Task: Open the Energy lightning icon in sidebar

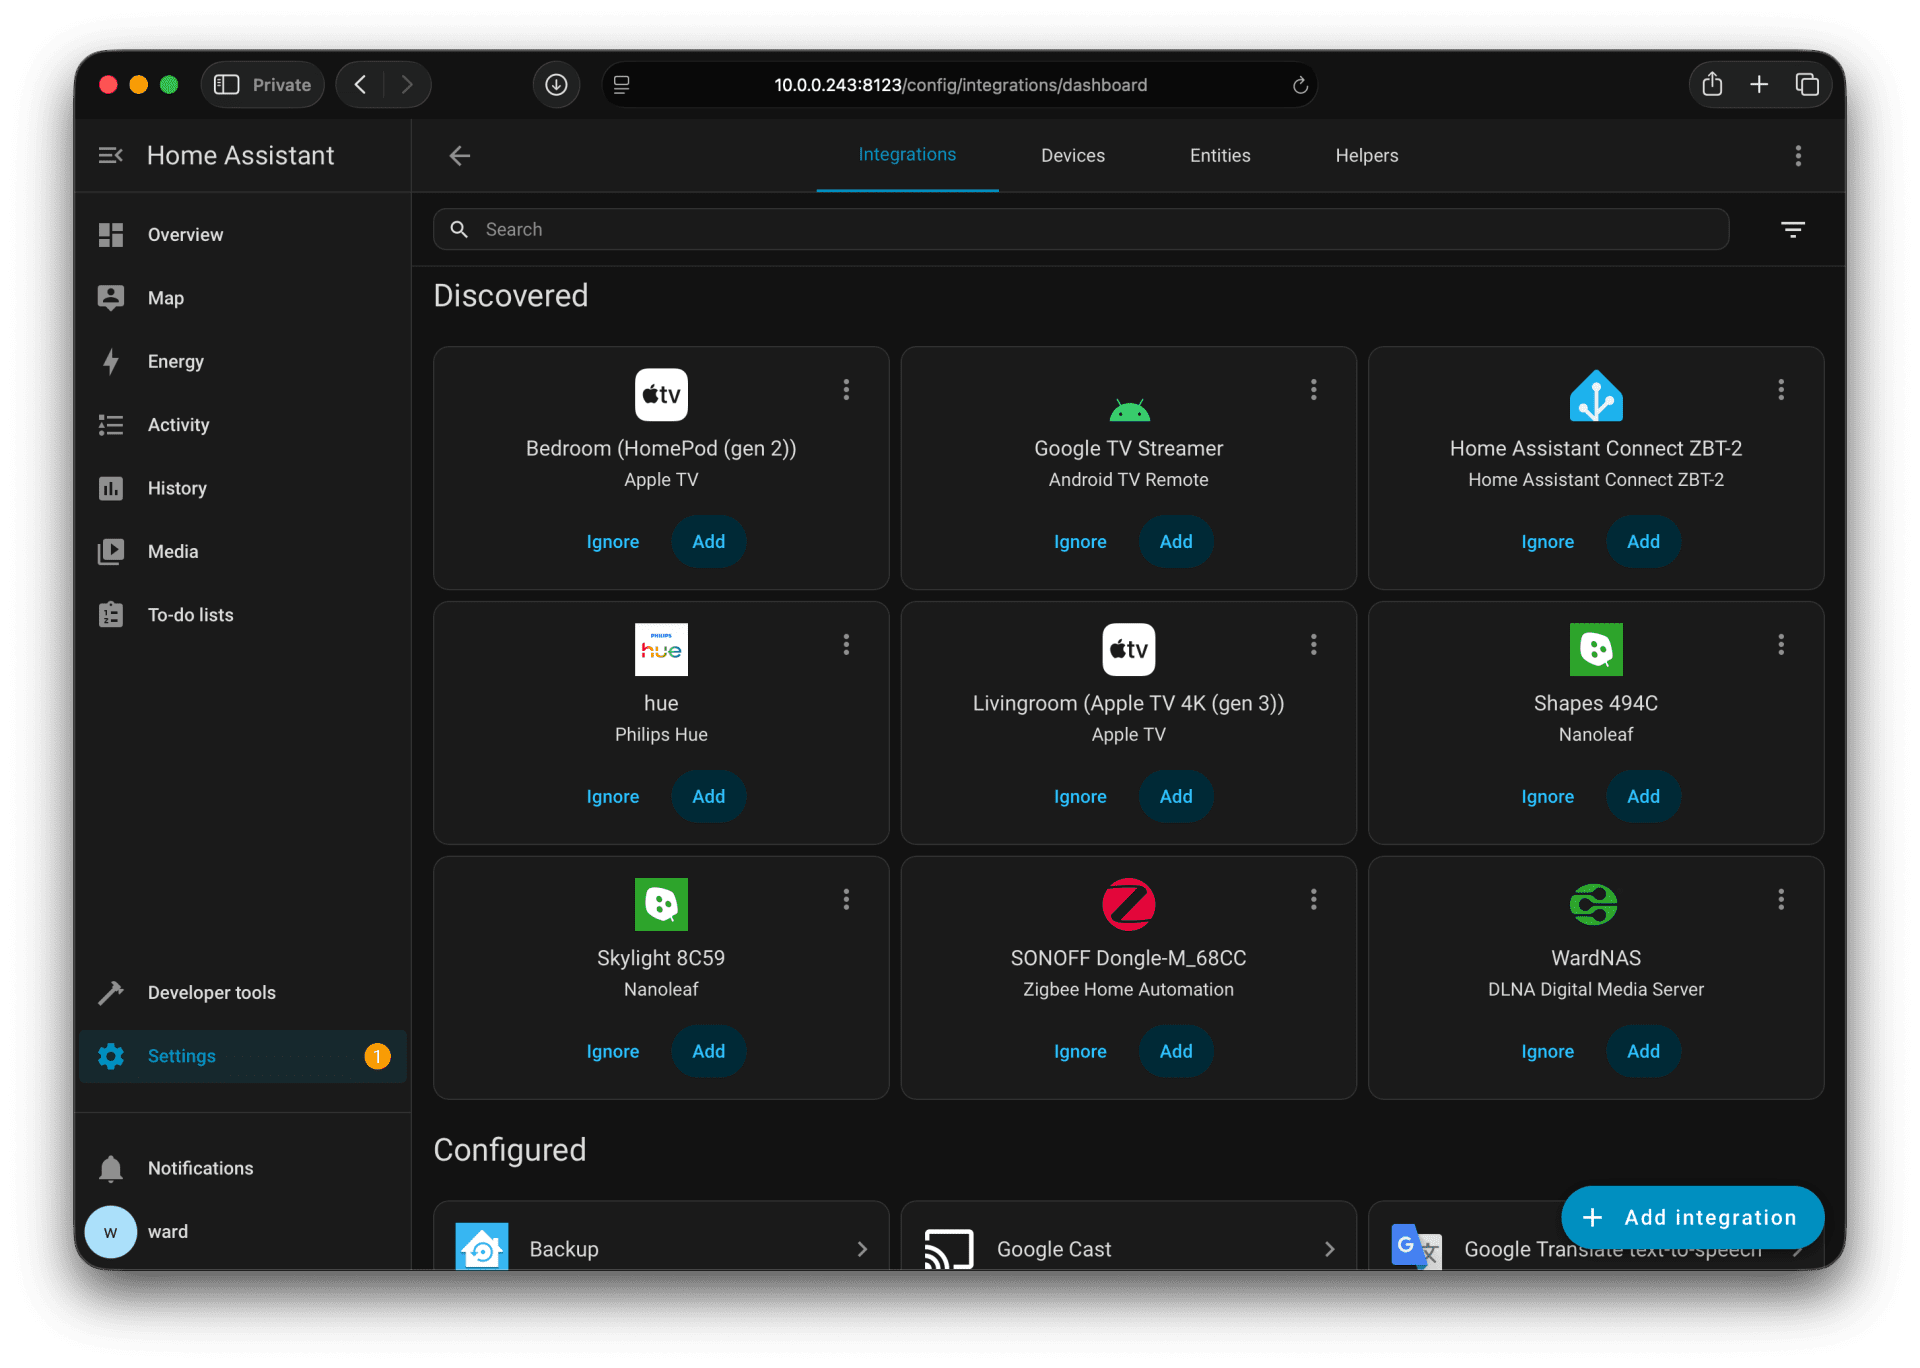Action: coord(111,361)
